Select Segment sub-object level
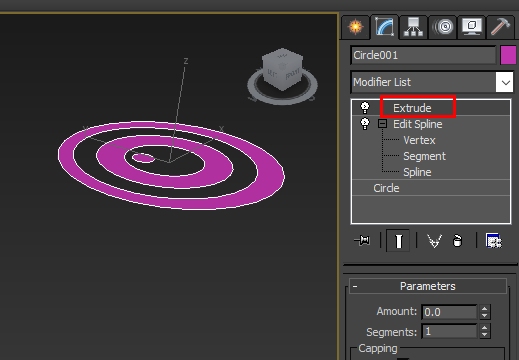519x360 pixels. (x=424, y=156)
